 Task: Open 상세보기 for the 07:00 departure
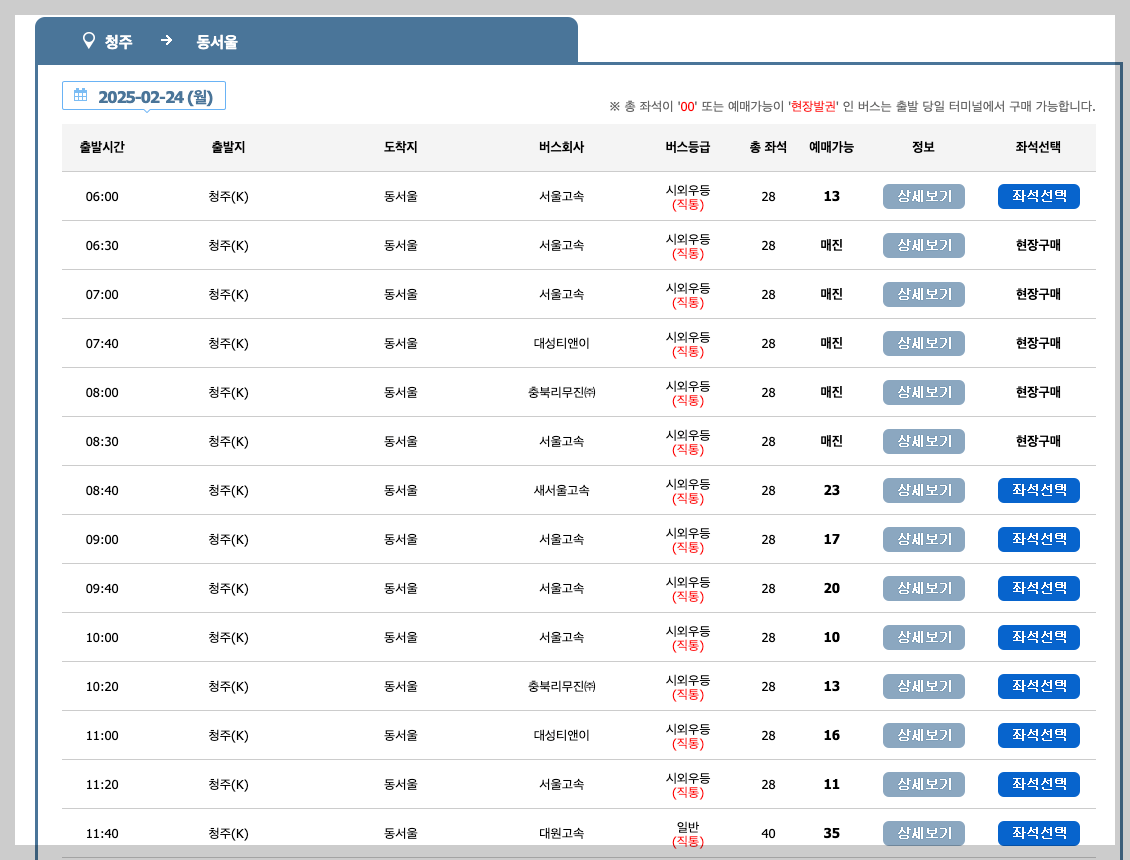tap(923, 294)
